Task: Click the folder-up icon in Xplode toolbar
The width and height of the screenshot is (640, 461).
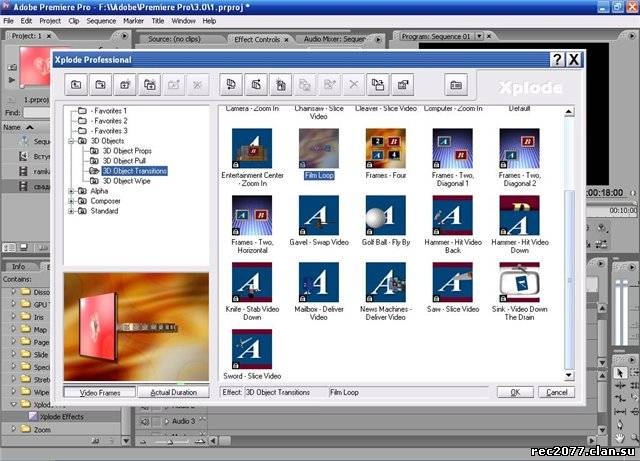Action: [x=76, y=85]
